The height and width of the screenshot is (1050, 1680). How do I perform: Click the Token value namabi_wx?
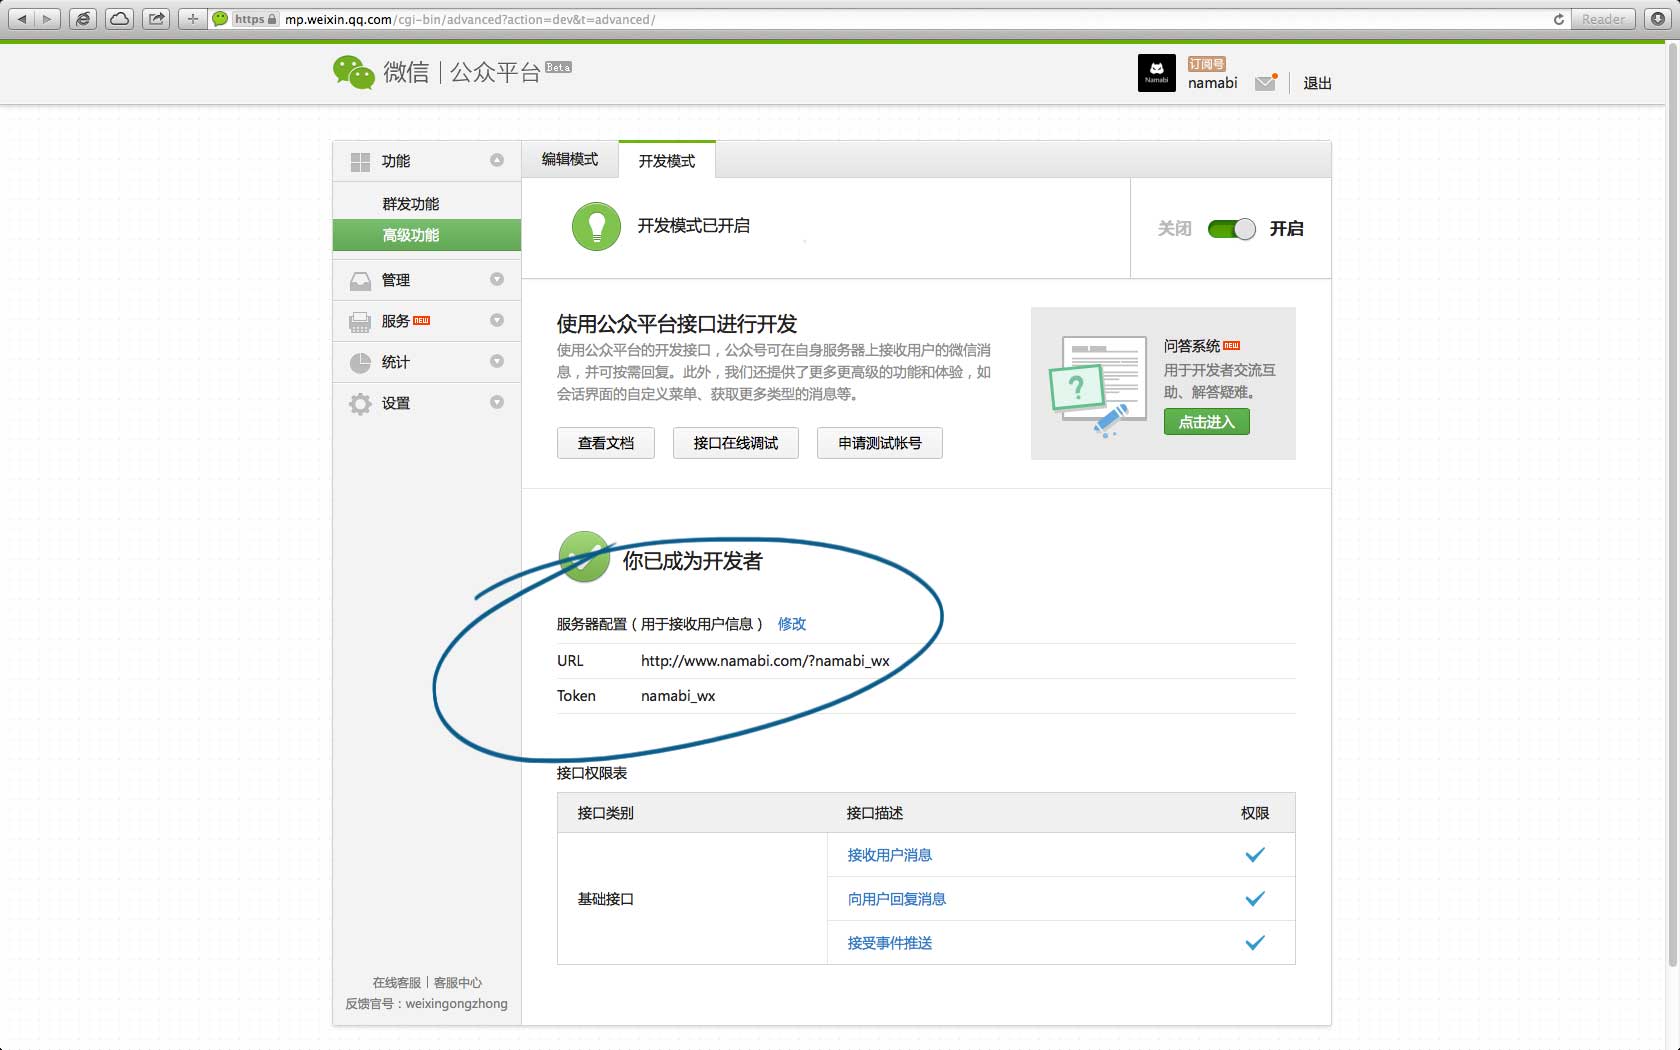678,696
